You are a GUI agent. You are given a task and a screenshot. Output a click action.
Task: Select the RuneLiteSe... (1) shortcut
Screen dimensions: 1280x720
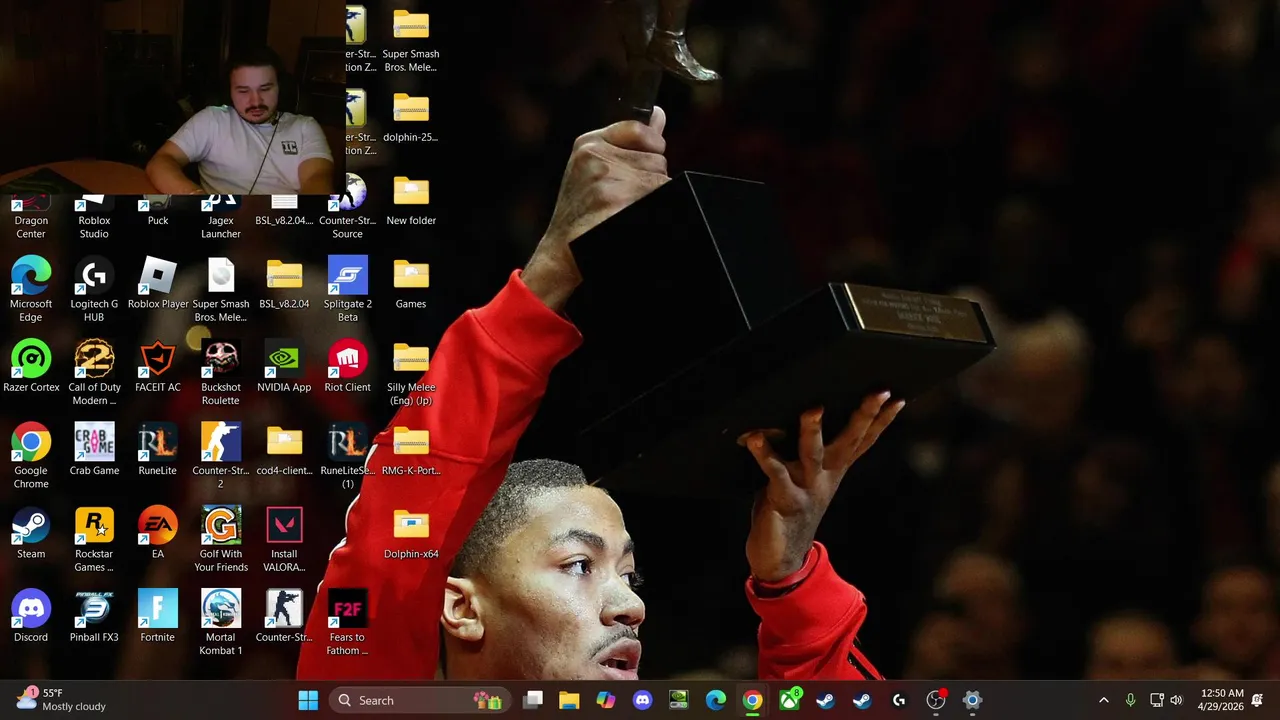[348, 456]
